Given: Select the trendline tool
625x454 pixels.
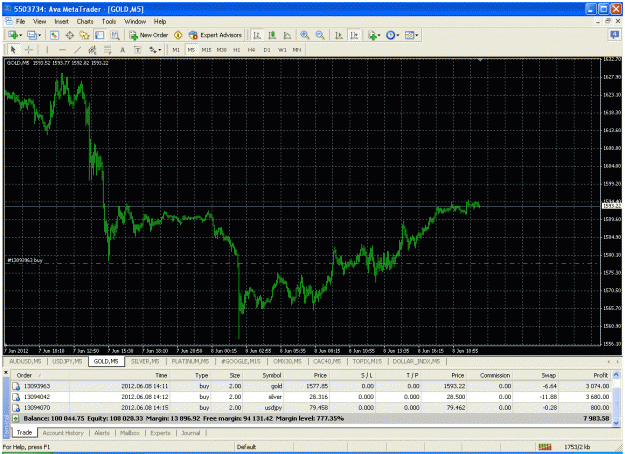Looking at the screenshot, I should (x=77, y=49).
